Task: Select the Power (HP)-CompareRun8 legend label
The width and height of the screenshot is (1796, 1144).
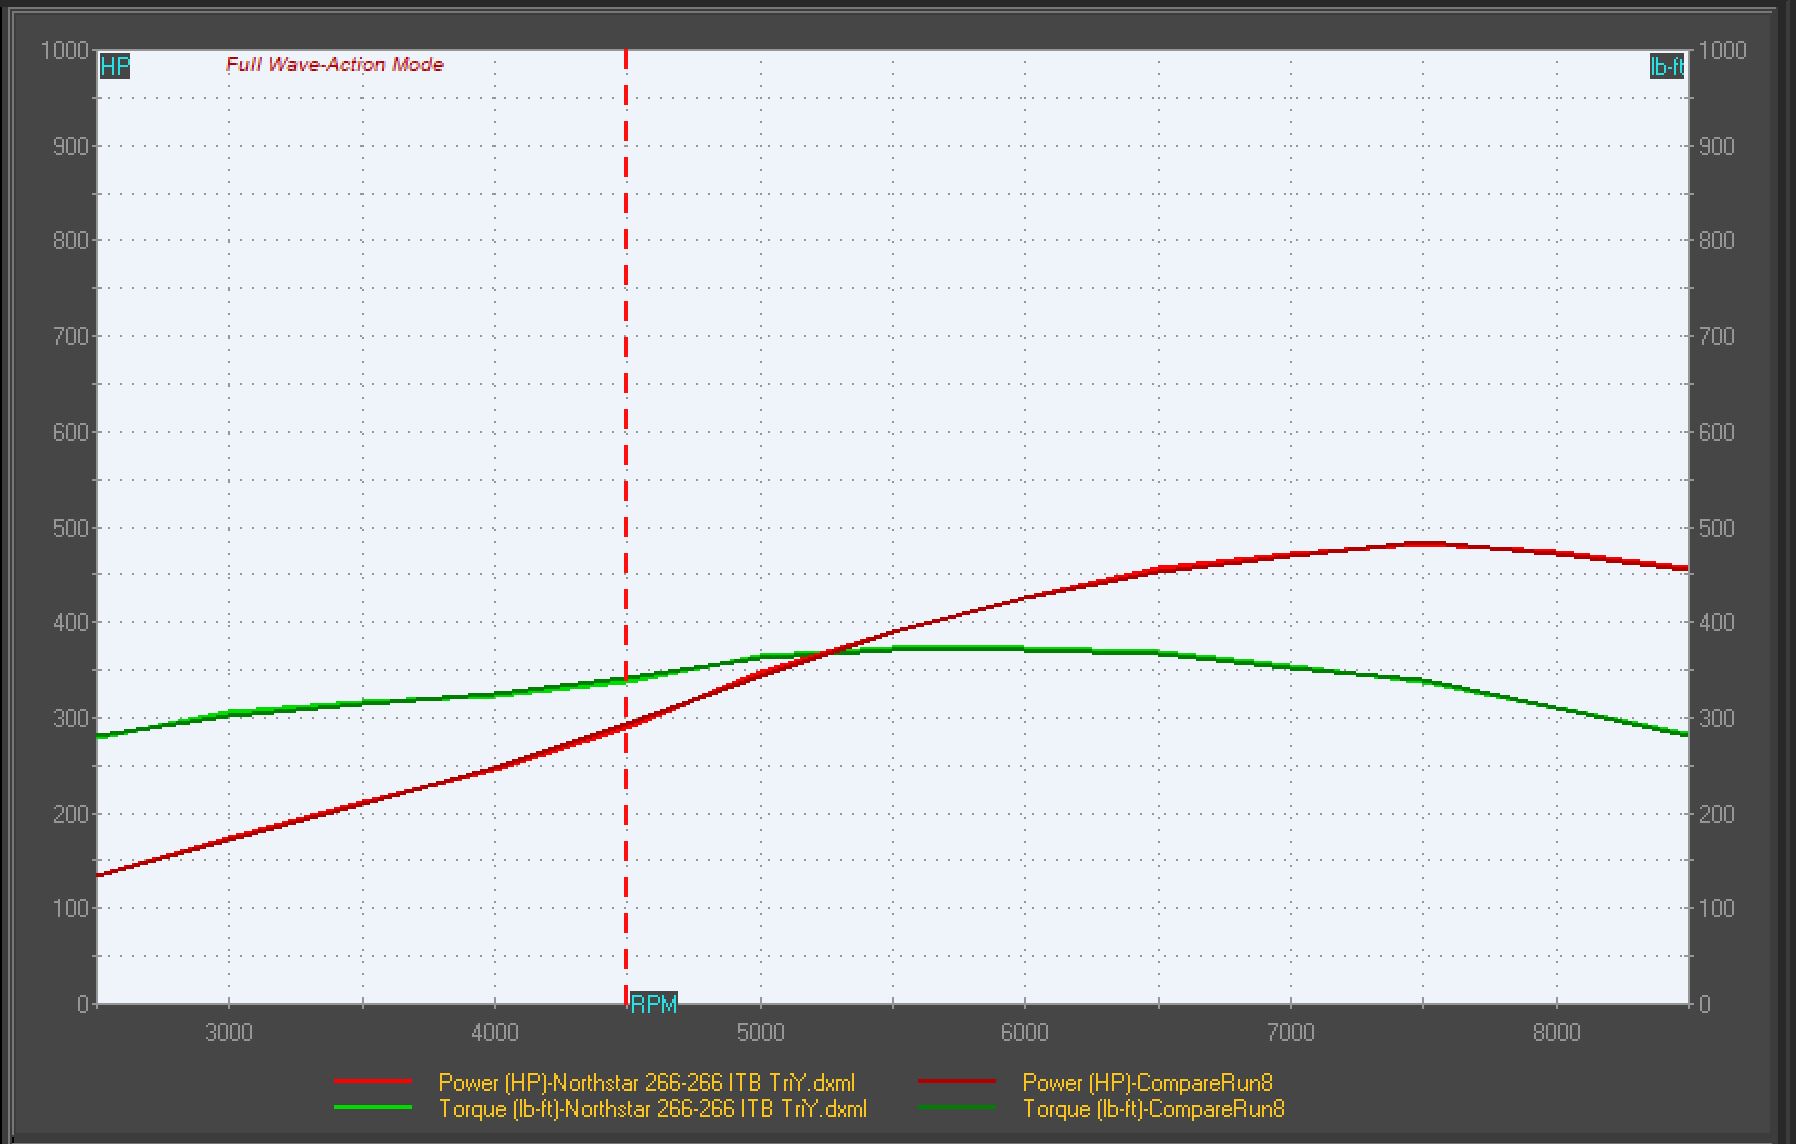Action: [1147, 1082]
